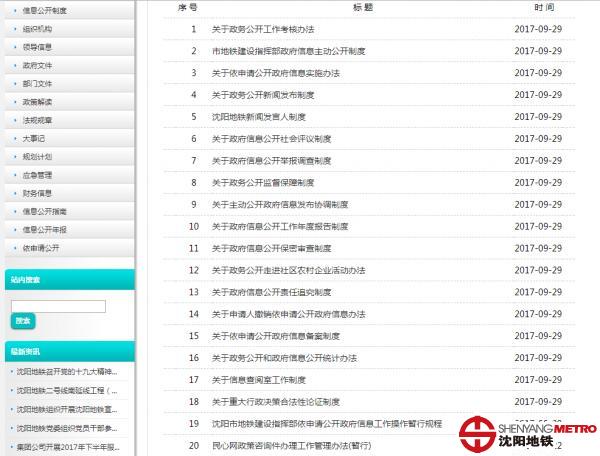The width and height of the screenshot is (600, 456).
Task: Open news 集团公司开展2017年下半年
Action: point(67,447)
